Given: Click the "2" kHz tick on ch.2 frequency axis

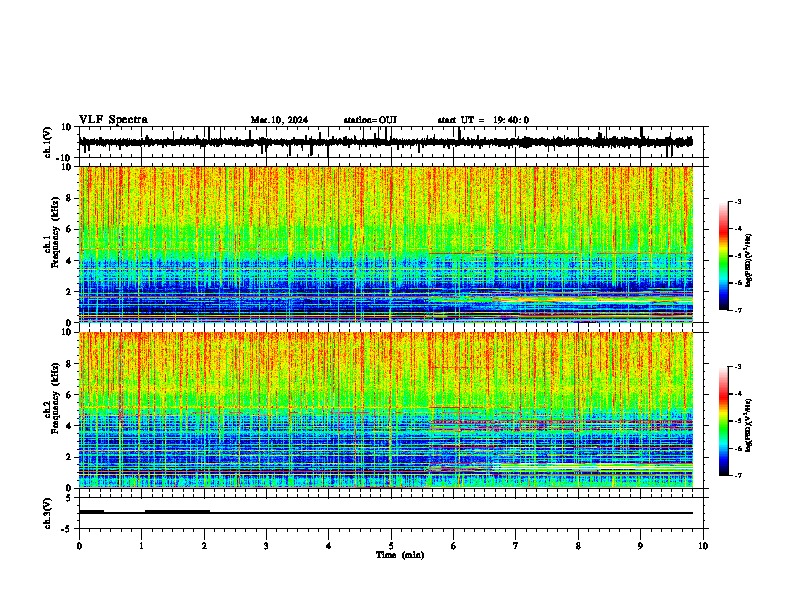Looking at the screenshot, I should click(x=69, y=457).
